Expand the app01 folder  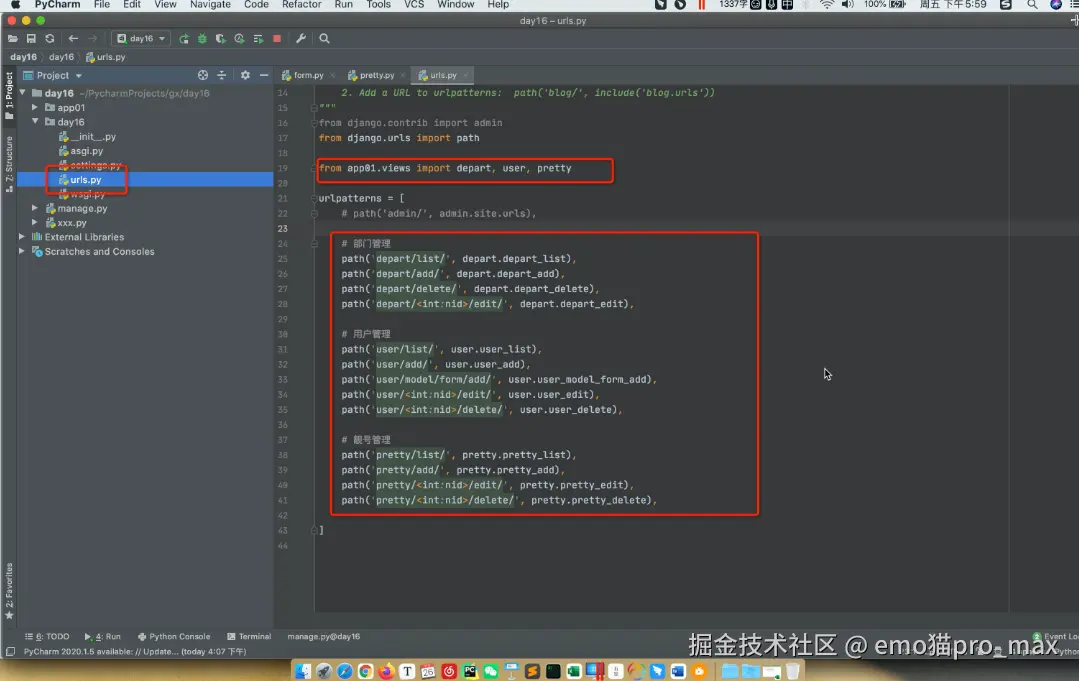pyautogui.click(x=34, y=107)
